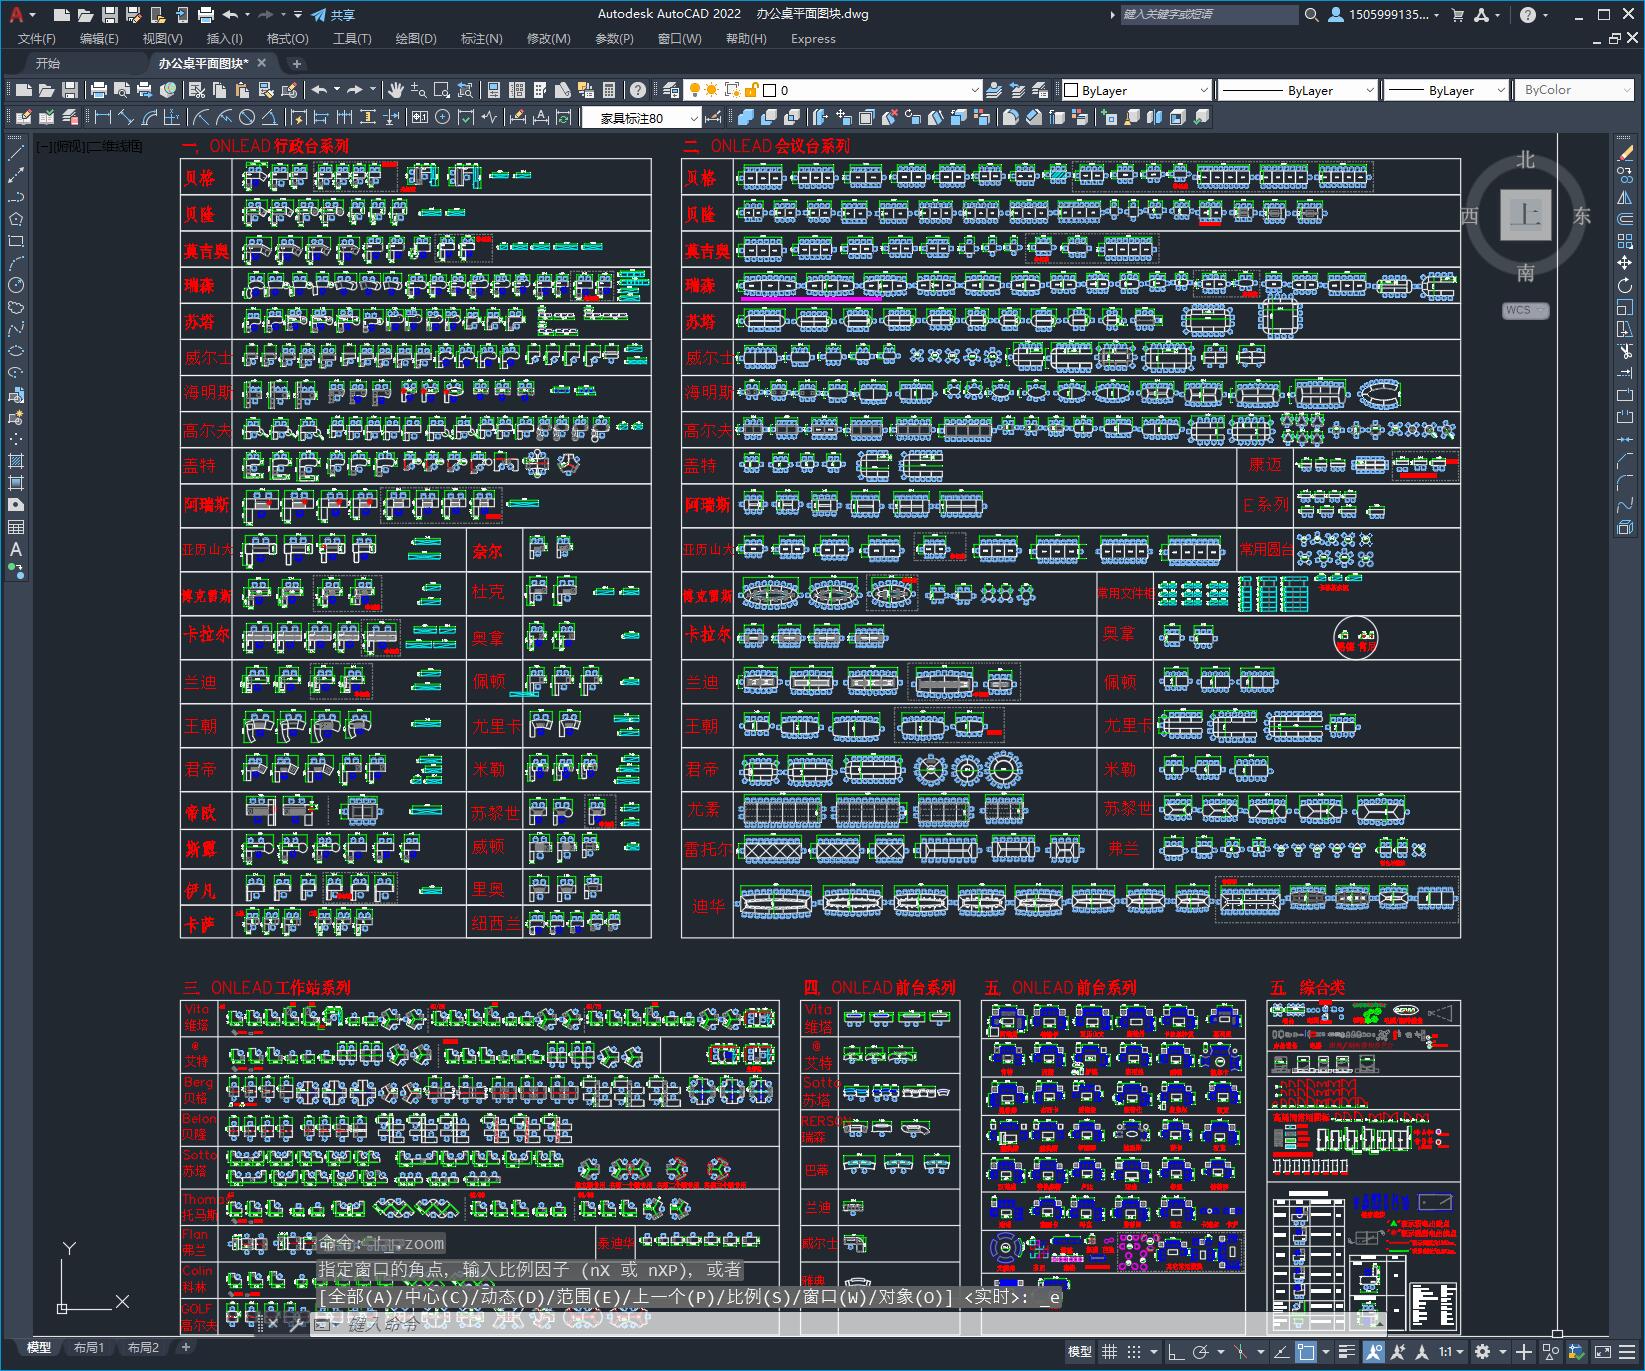Click the search magnifier icon in title bar
Viewport: 1645px width, 1371px height.
(1312, 15)
